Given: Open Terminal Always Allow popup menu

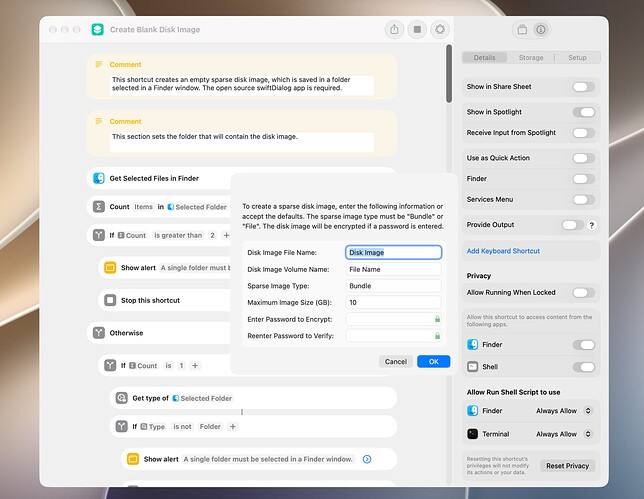Looking at the screenshot, I should tap(564, 434).
